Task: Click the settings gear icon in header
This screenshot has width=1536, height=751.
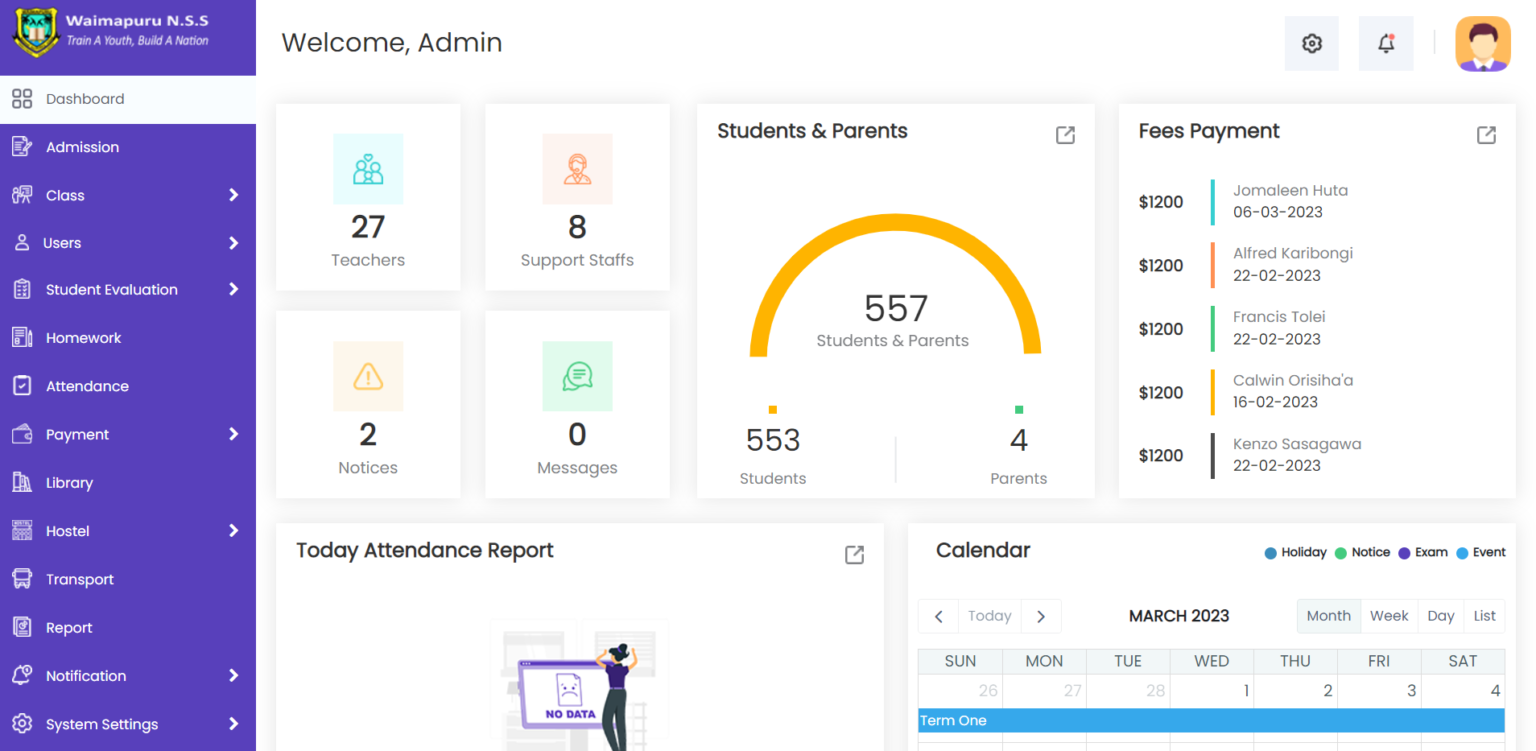Action: [1311, 42]
